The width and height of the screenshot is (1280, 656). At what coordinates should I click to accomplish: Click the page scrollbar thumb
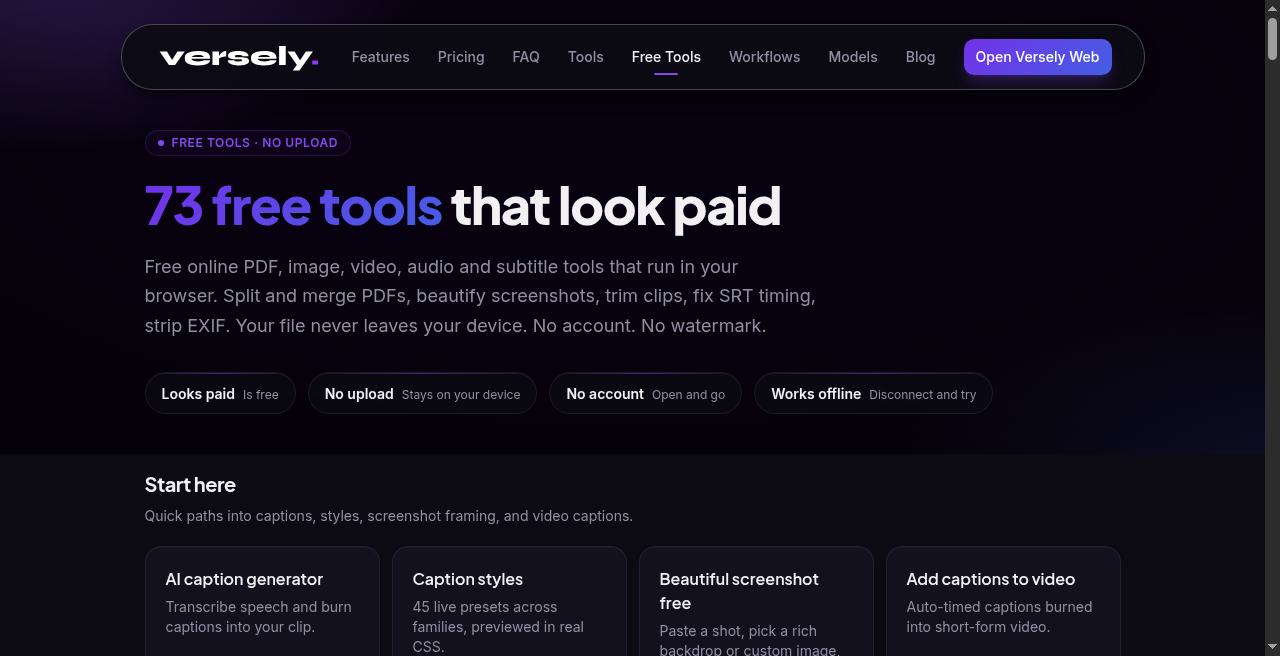pyautogui.click(x=1272, y=38)
